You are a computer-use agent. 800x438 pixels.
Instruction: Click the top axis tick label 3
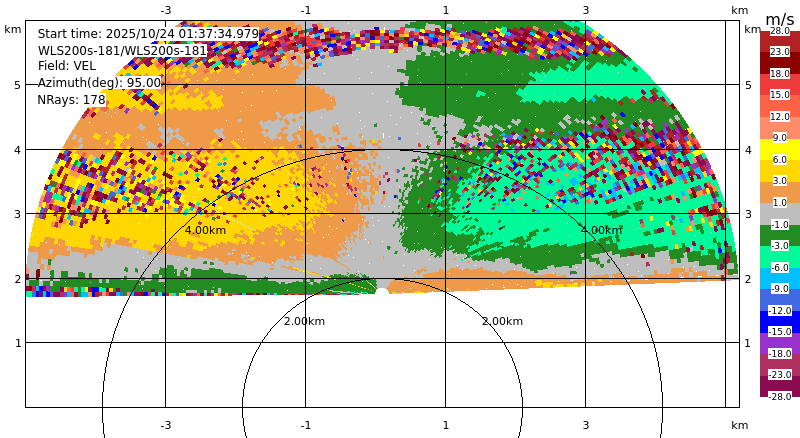pos(585,10)
